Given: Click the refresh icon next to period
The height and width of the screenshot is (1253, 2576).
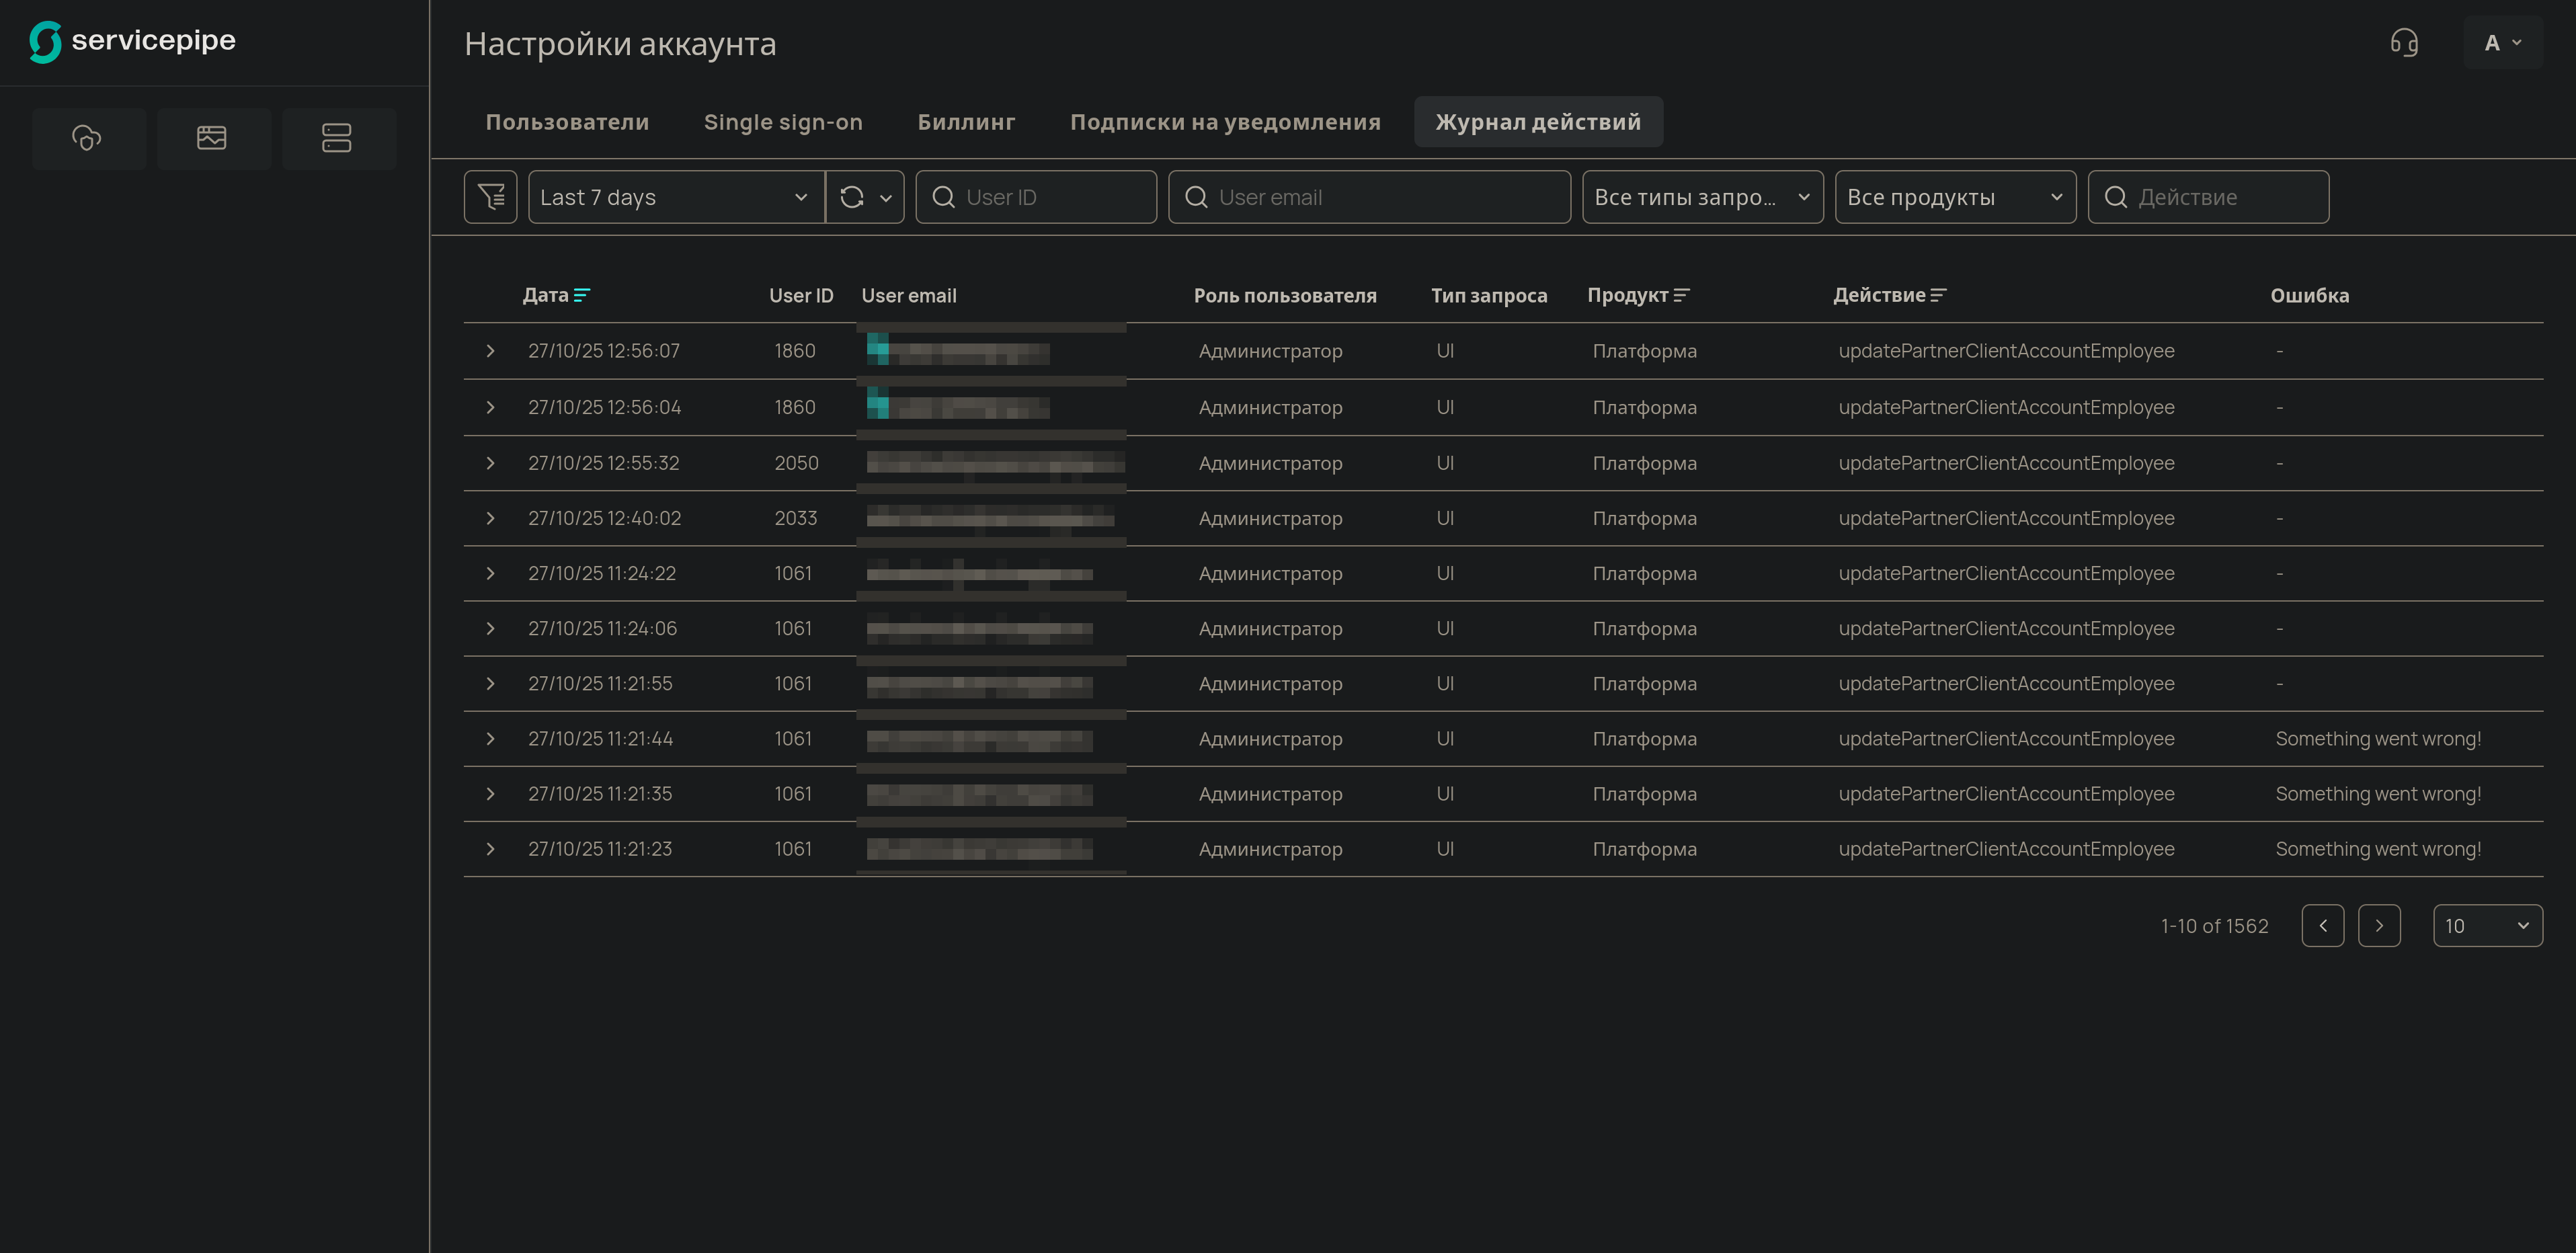Looking at the screenshot, I should (852, 197).
